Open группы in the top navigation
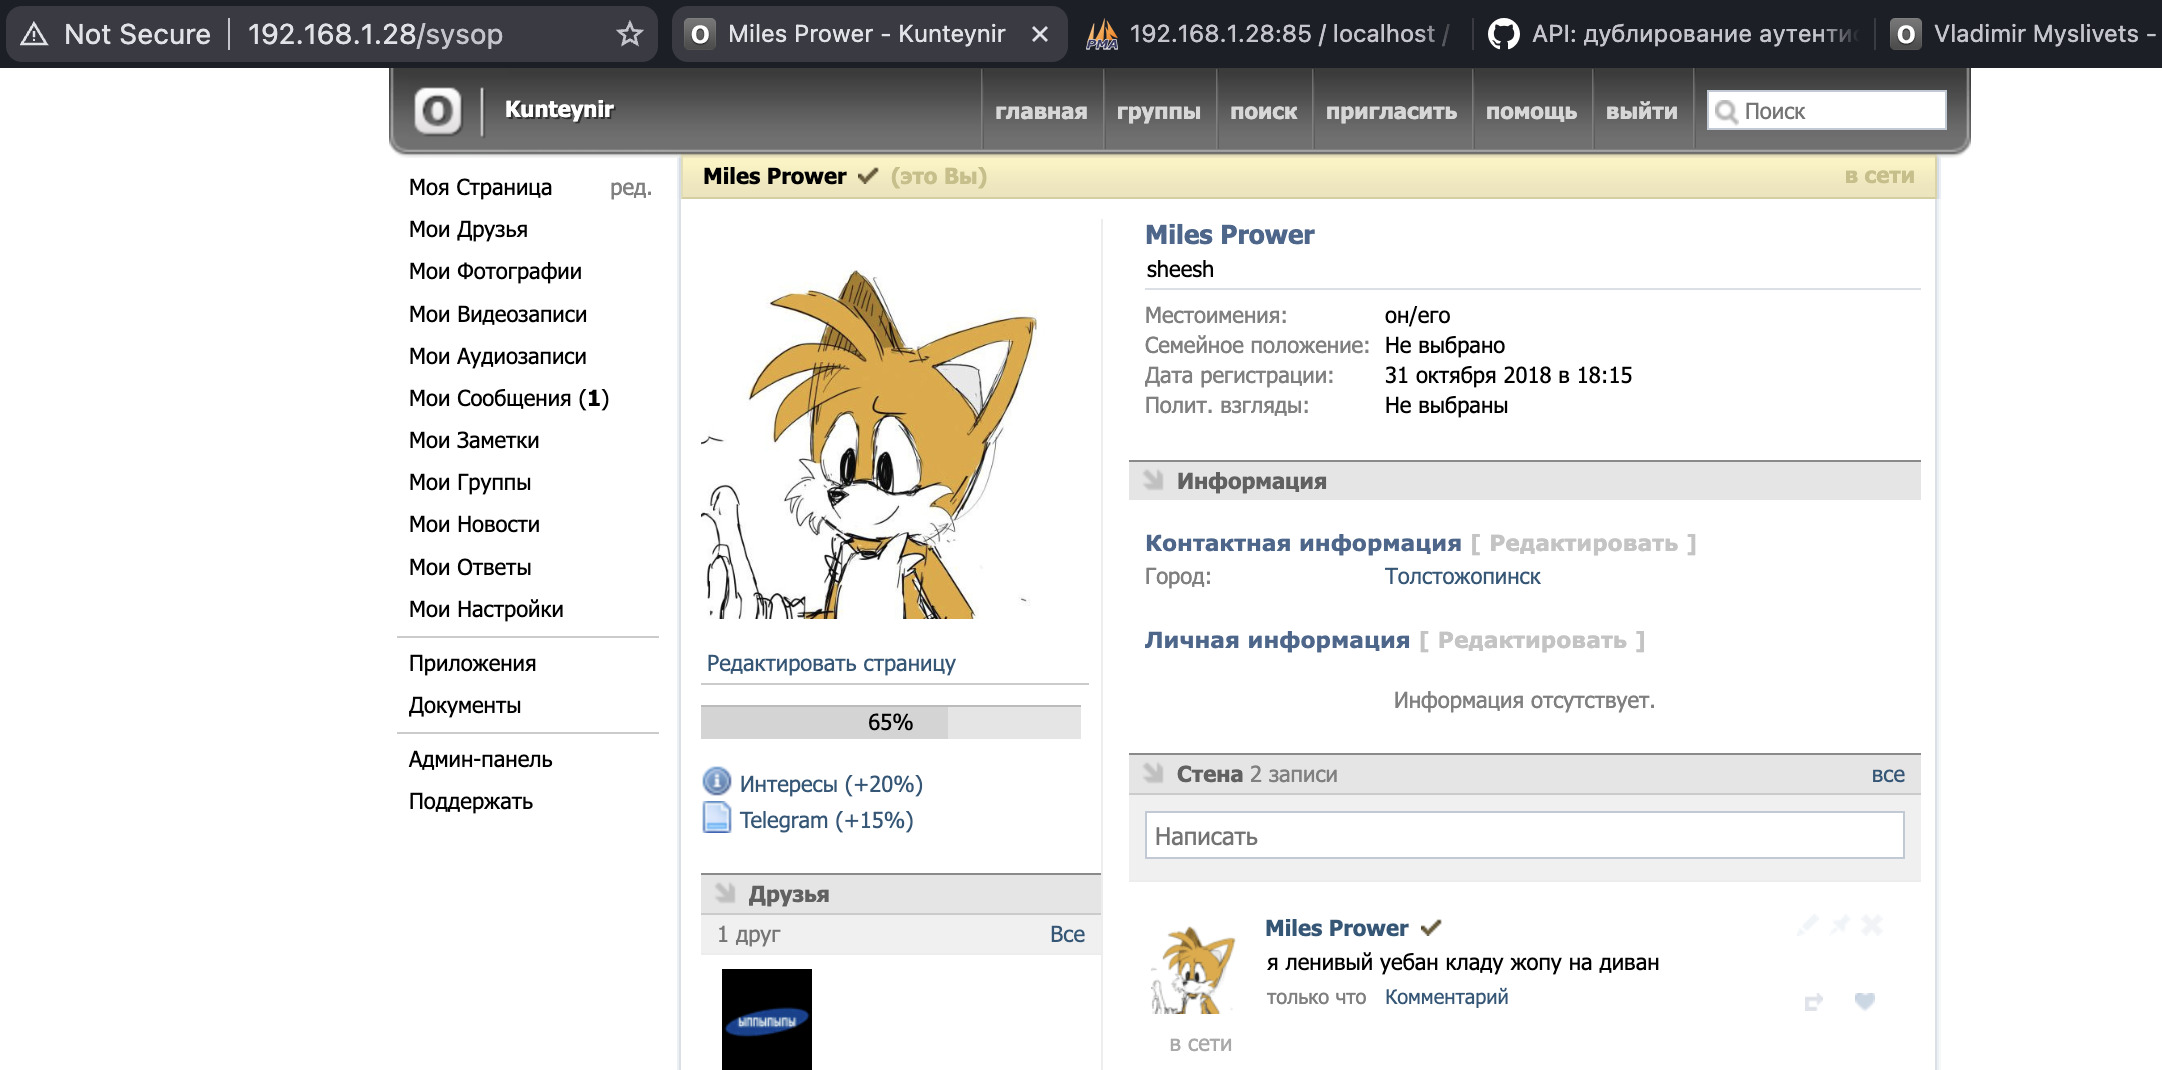Image resolution: width=2162 pixels, height=1070 pixels. [x=1159, y=111]
